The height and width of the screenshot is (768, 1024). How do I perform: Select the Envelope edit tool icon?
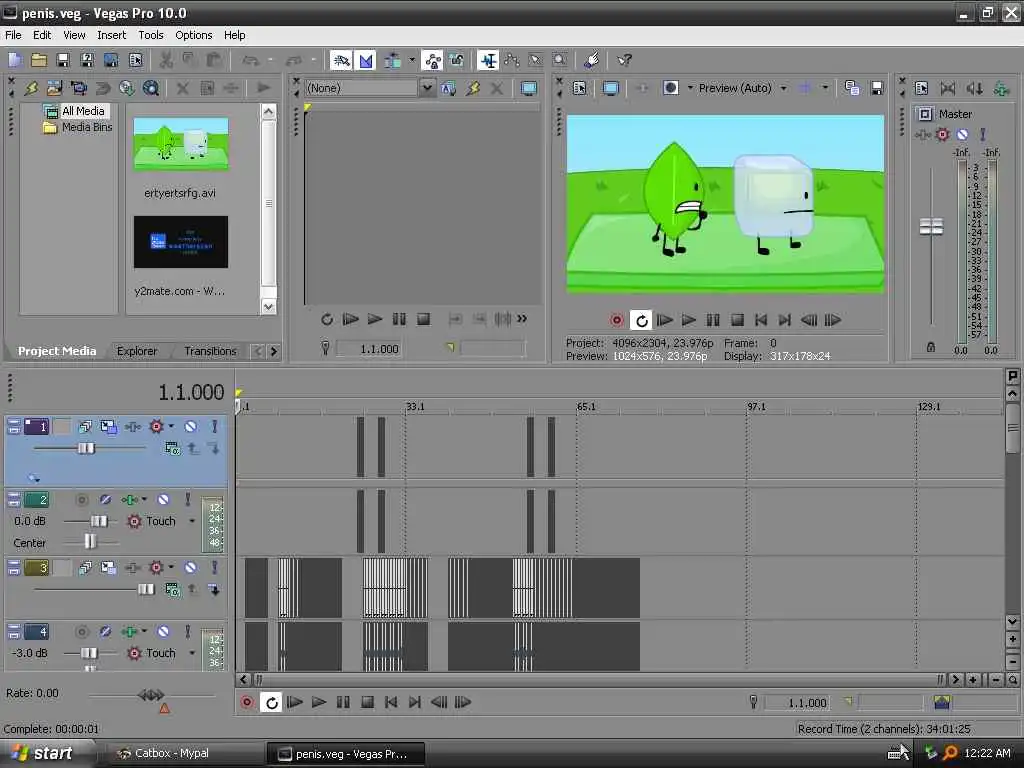coord(511,61)
